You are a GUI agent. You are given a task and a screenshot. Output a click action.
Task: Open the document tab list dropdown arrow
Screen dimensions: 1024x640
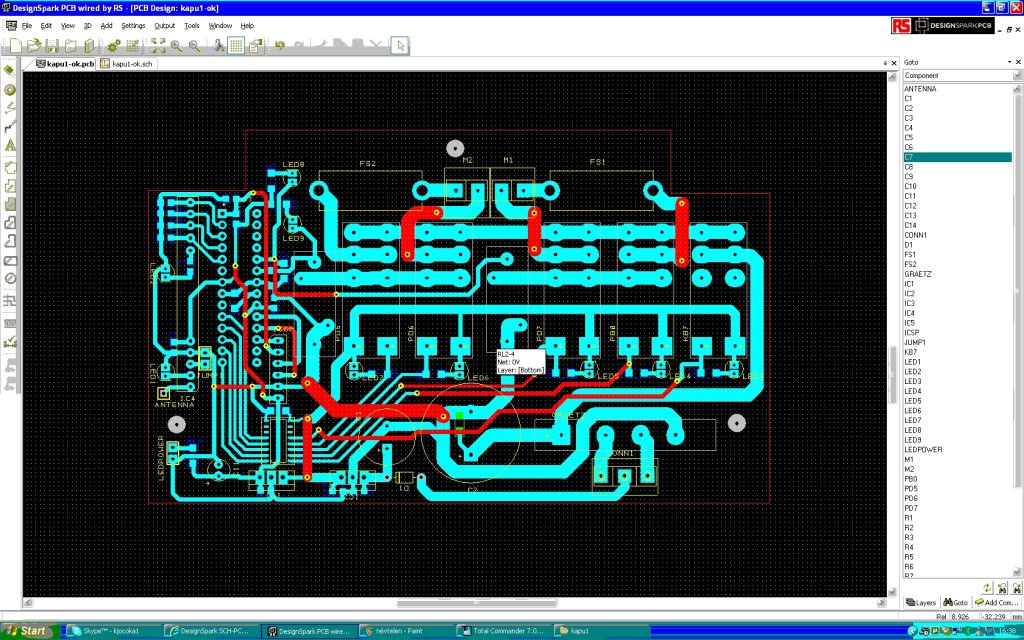pyautogui.click(x=886, y=63)
